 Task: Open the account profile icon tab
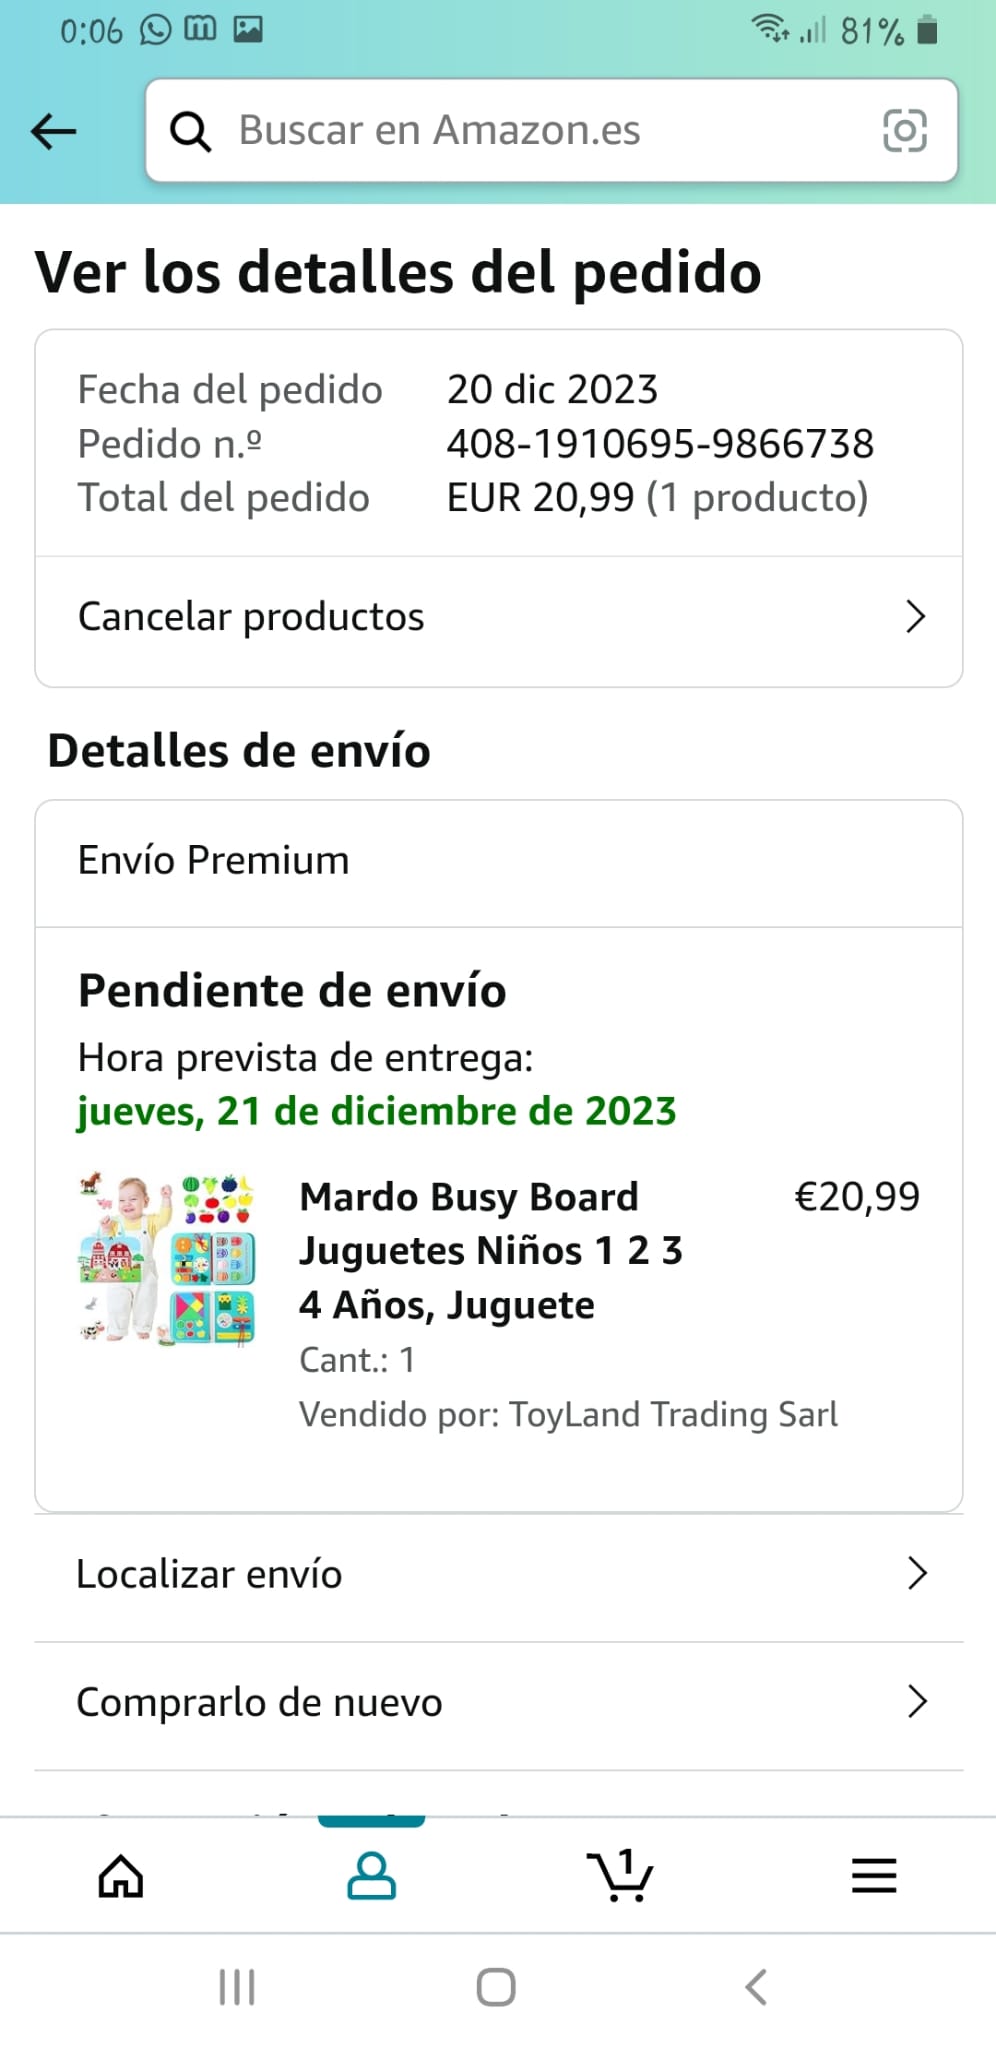[x=371, y=1876]
